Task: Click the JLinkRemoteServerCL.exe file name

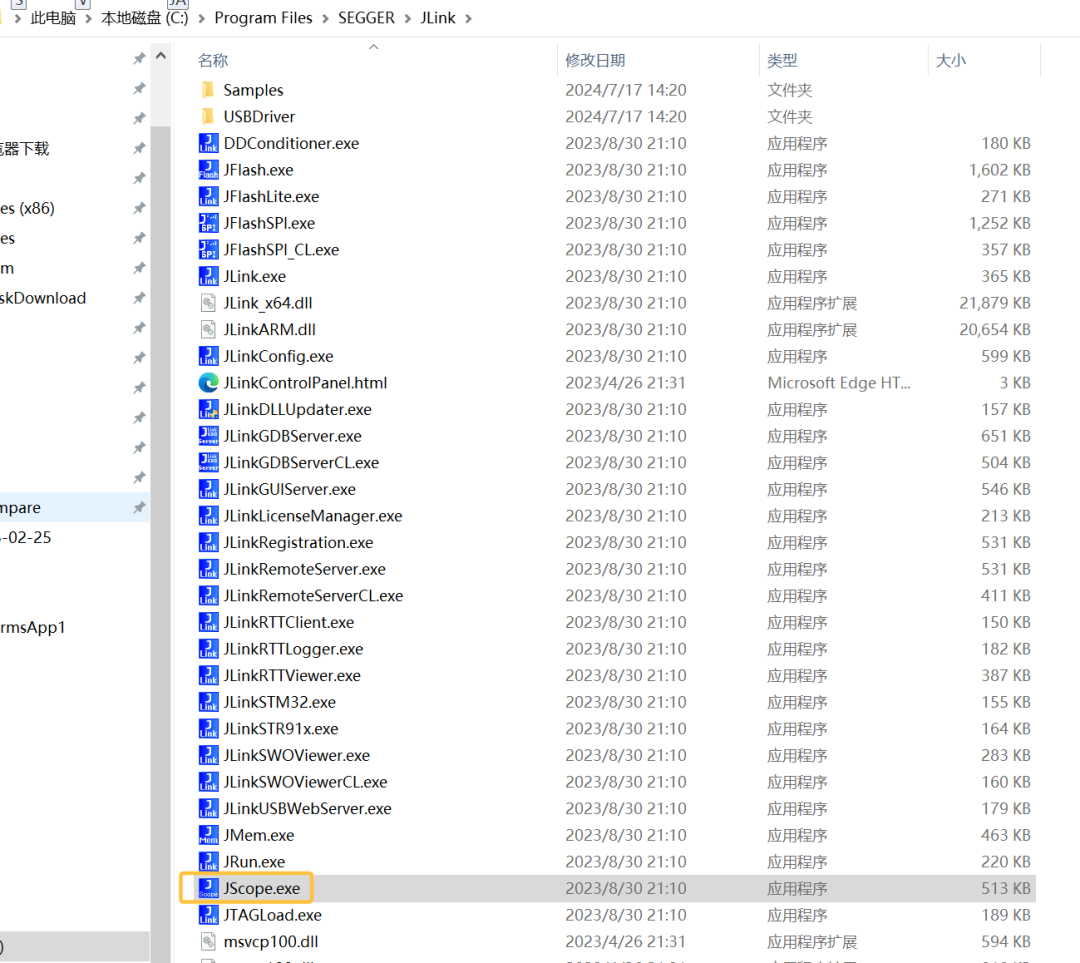Action: point(313,596)
